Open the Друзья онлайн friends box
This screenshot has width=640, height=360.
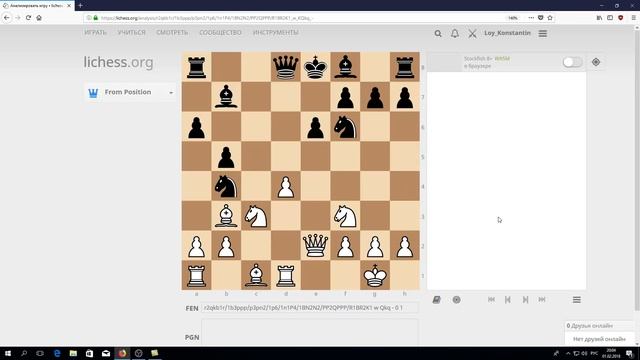(600, 326)
